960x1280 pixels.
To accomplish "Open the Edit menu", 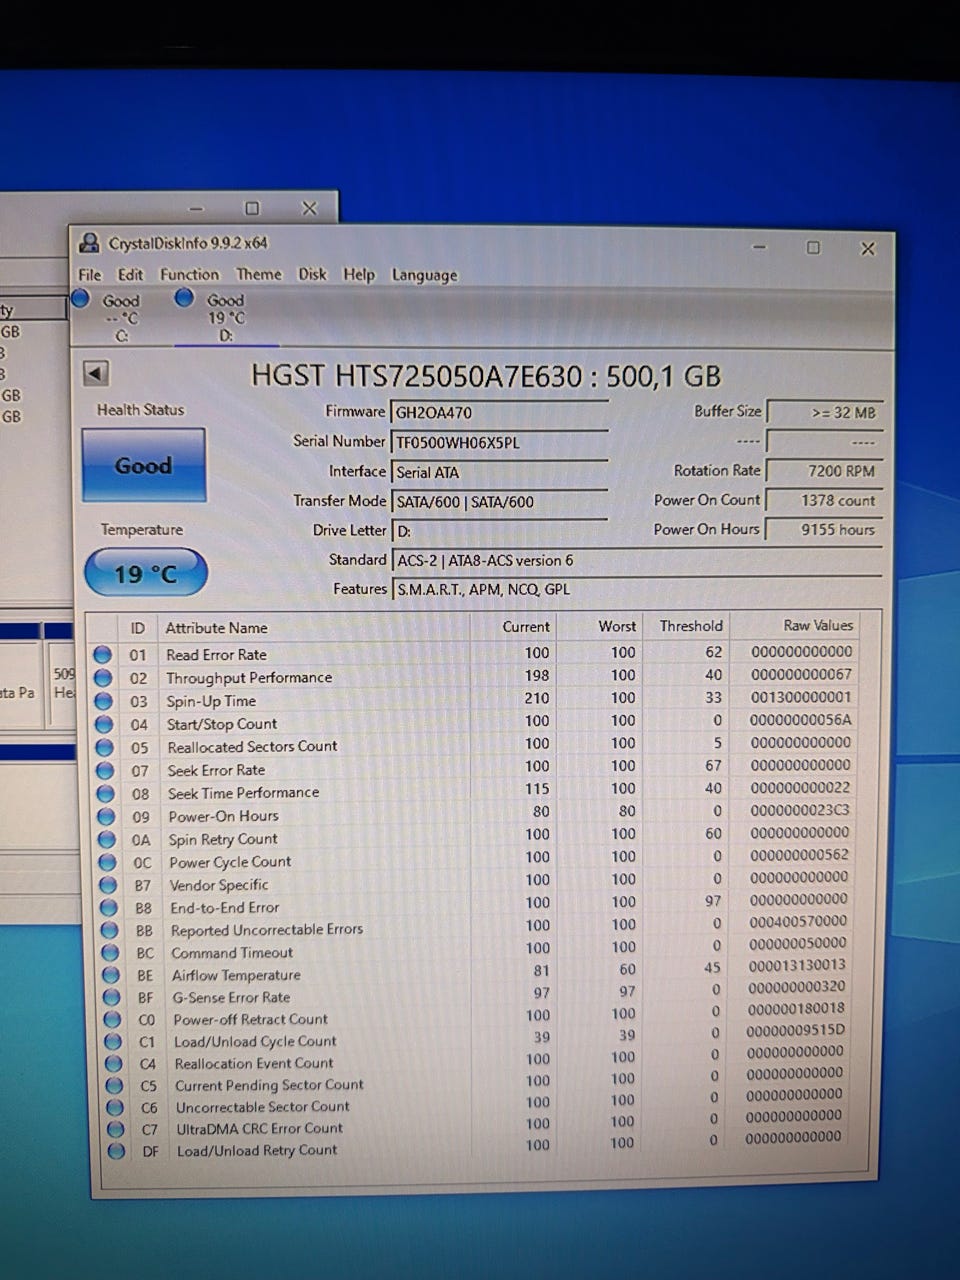I will click(130, 274).
